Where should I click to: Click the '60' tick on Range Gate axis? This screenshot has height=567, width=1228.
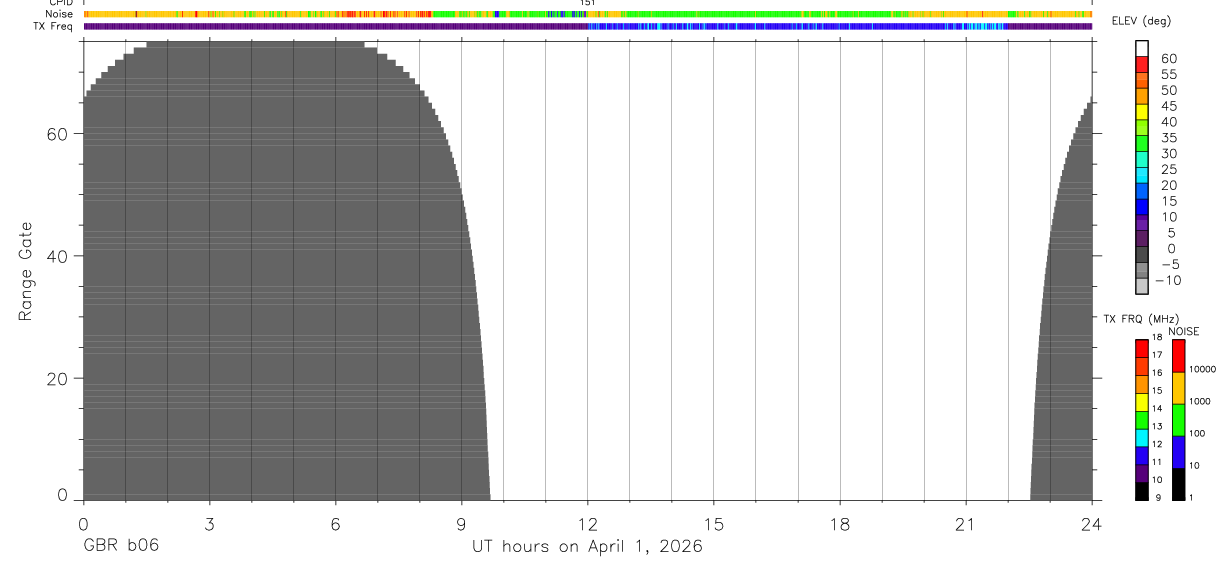pos(57,134)
